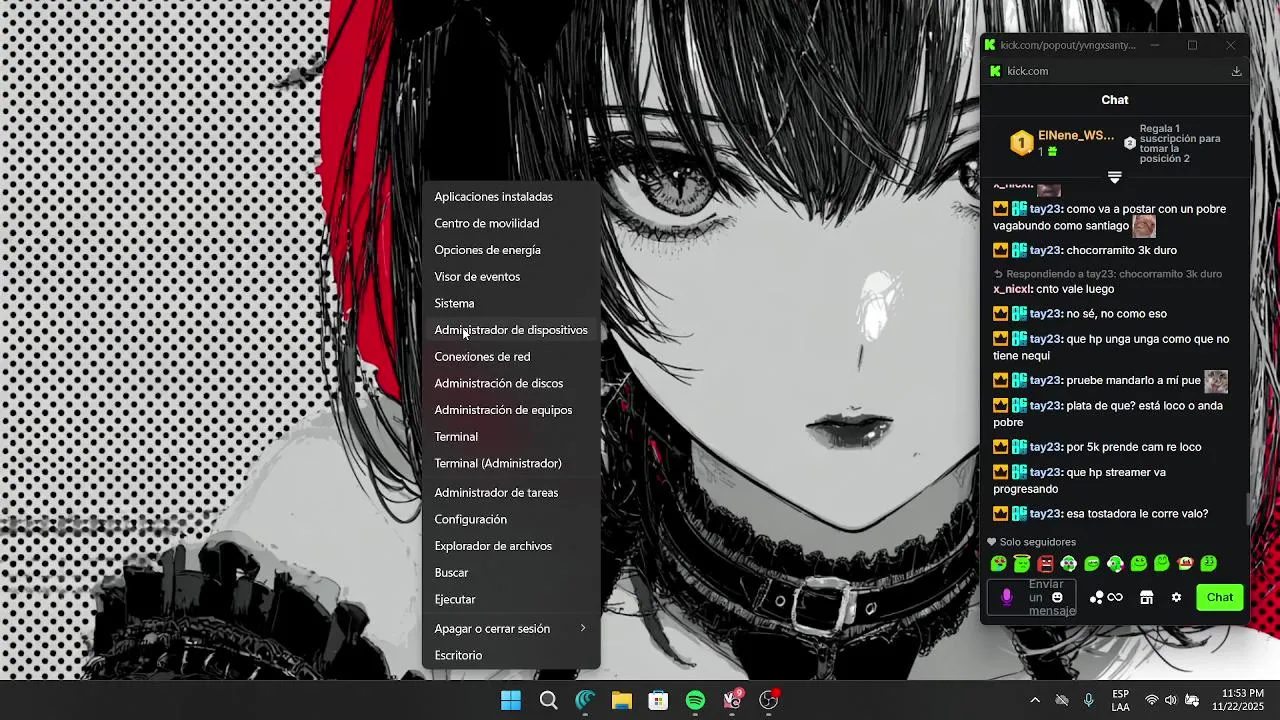Select 'Centro de movilidad' from context menu
1280x720 pixels.
pyautogui.click(x=511, y=223)
